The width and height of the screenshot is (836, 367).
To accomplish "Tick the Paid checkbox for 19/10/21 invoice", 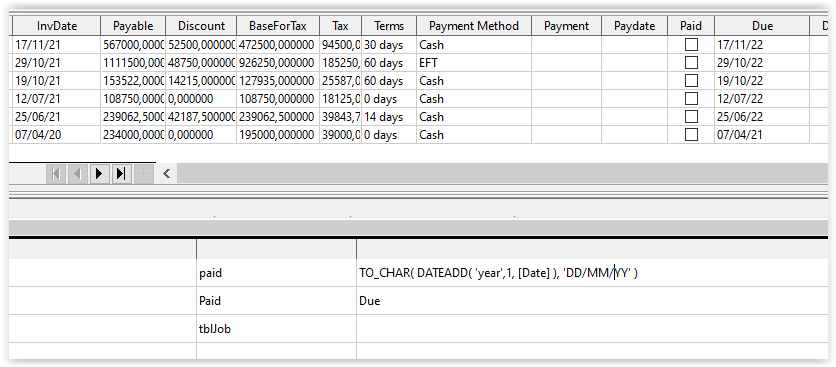I will pos(691,81).
